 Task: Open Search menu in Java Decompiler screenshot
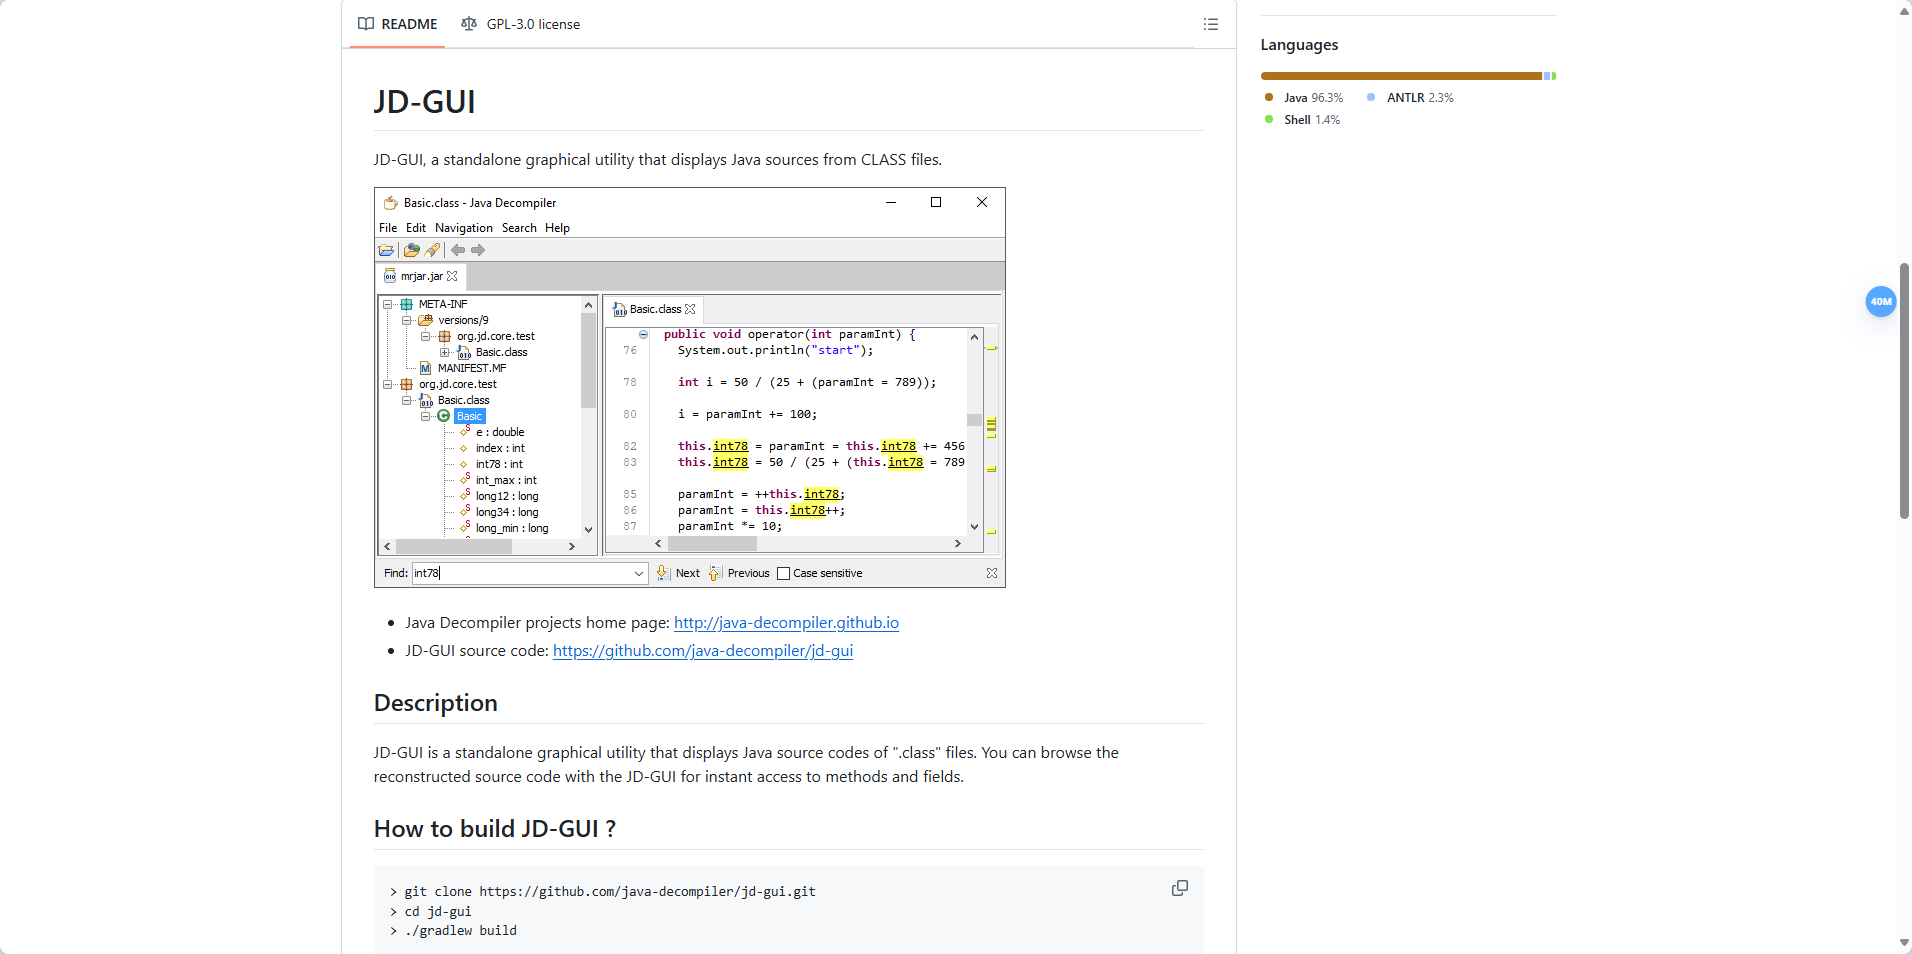519,228
